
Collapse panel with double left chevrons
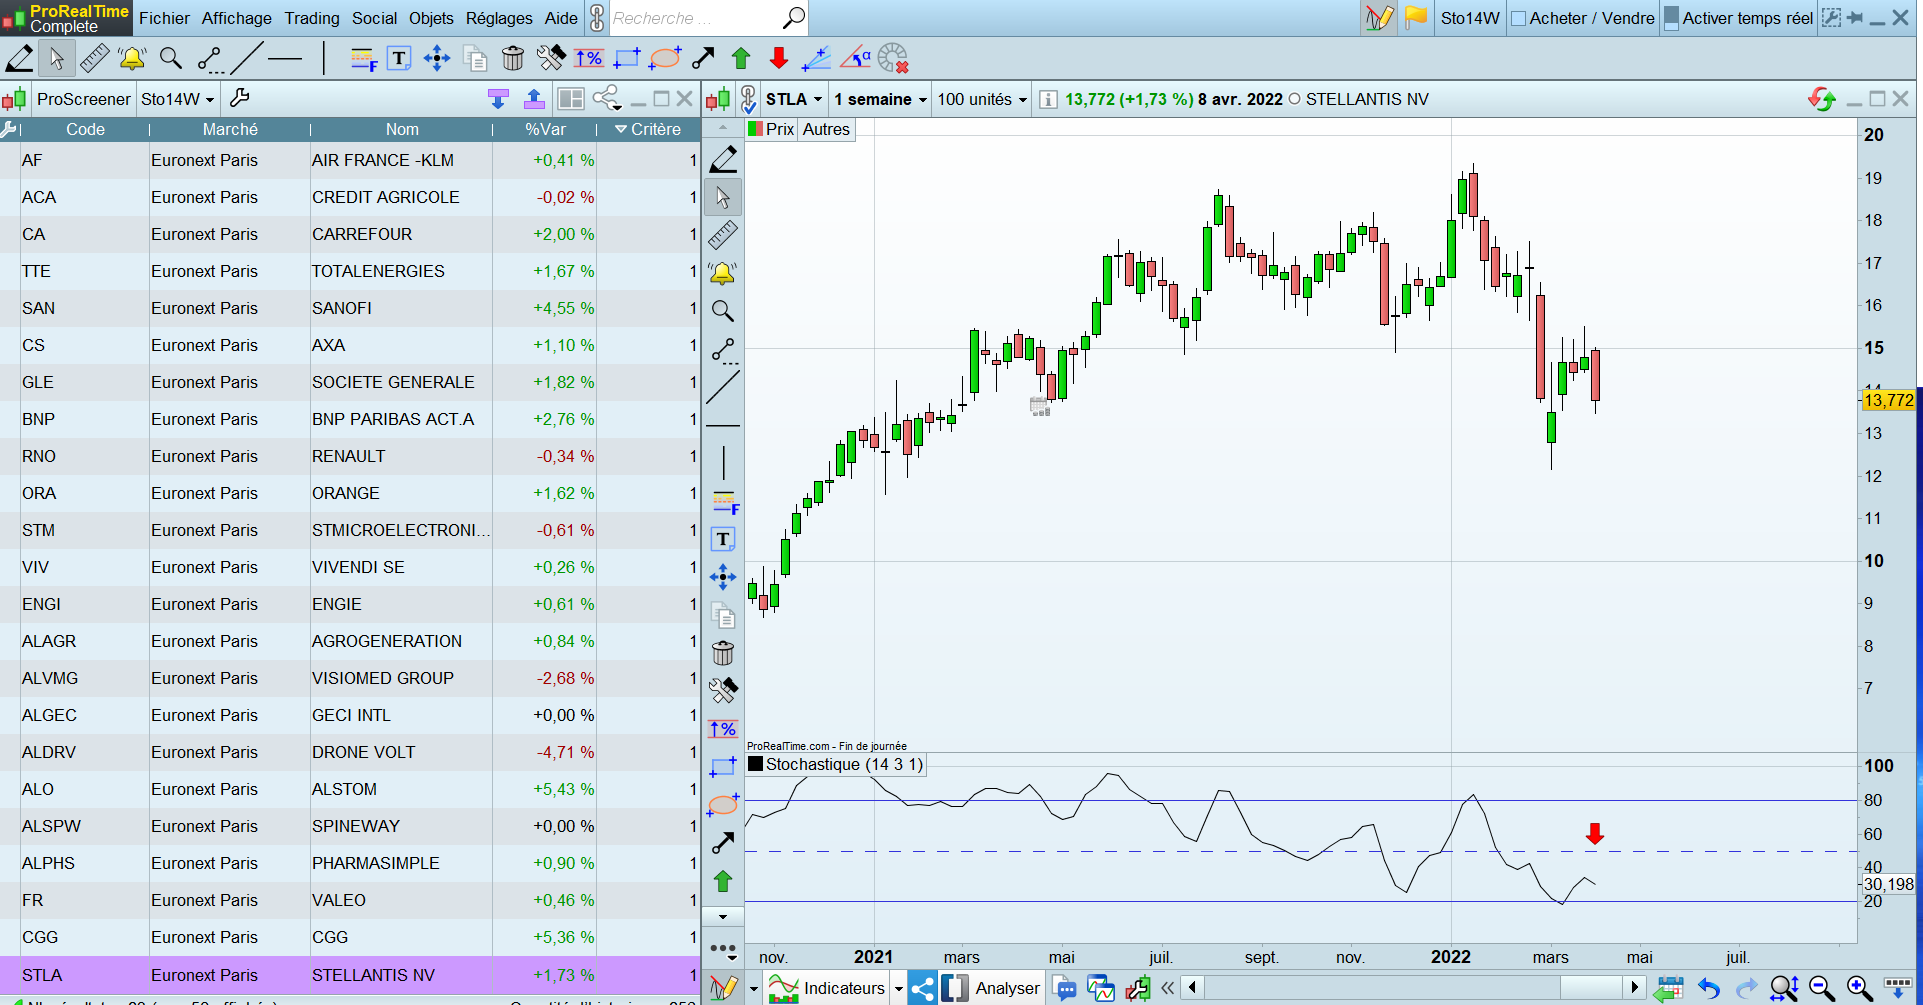pos(1167,989)
